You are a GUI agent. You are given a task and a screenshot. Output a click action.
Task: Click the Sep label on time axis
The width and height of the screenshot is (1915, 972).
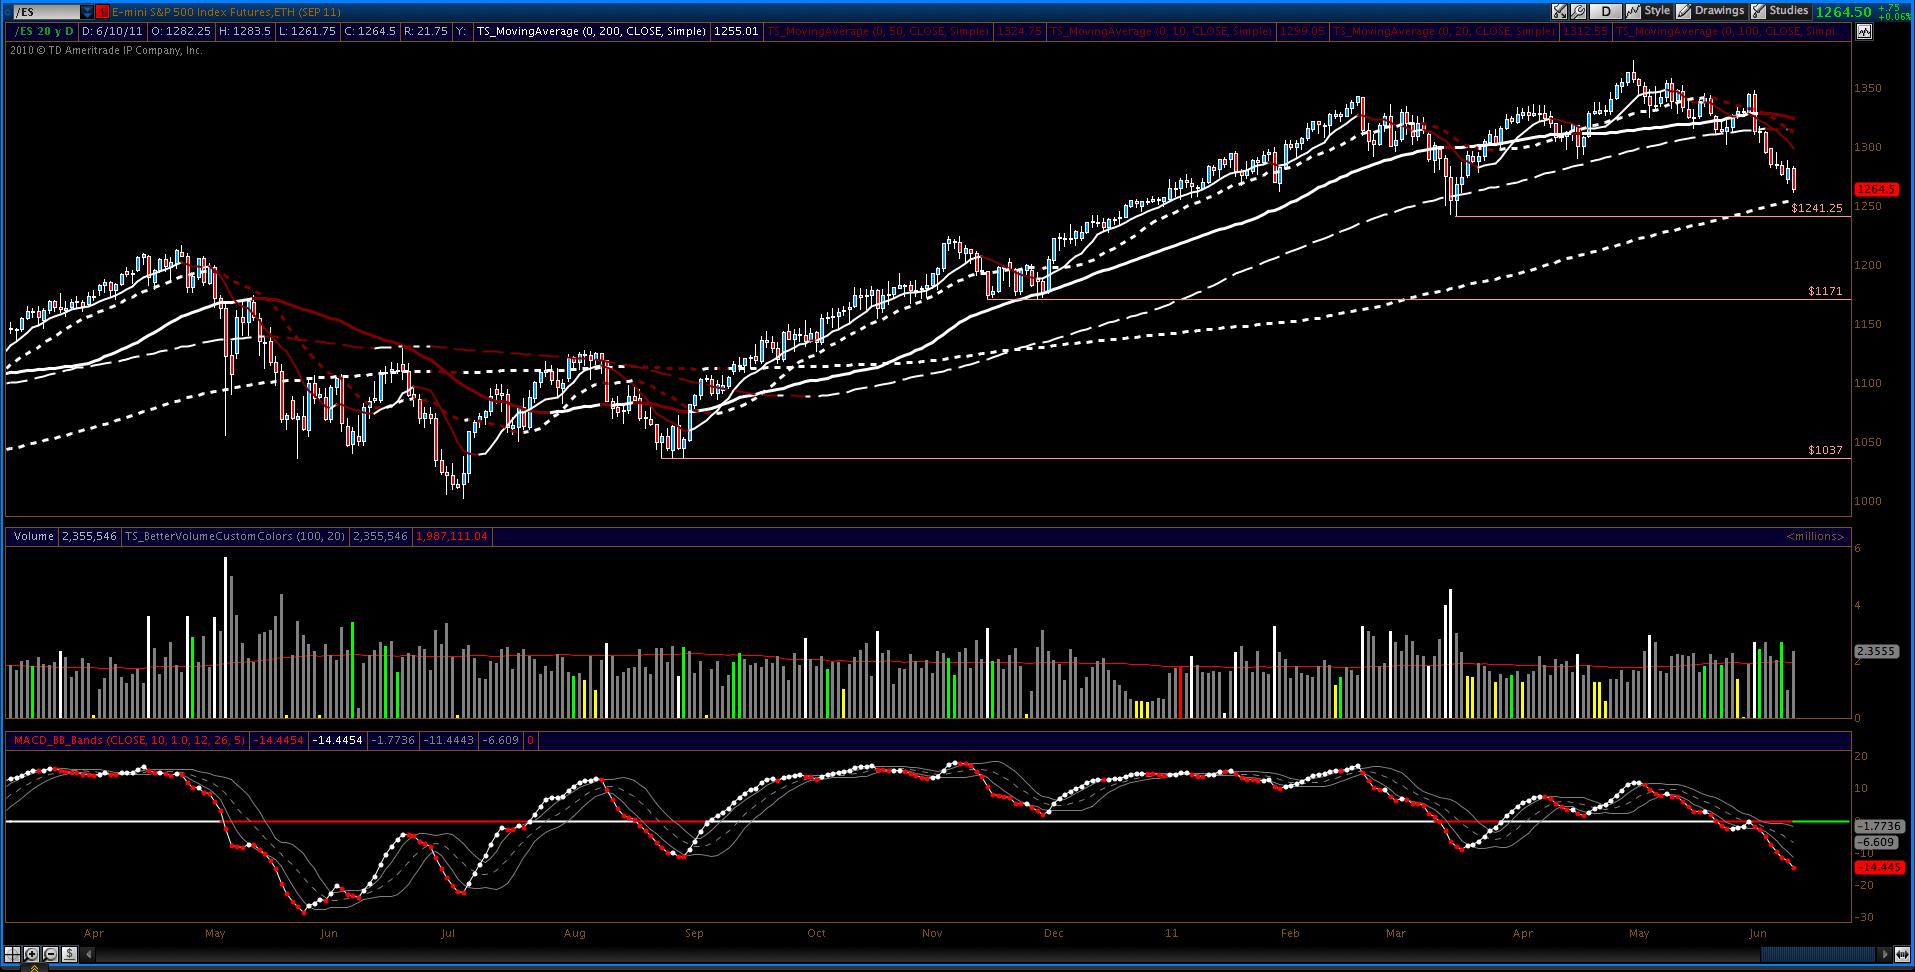coord(694,933)
